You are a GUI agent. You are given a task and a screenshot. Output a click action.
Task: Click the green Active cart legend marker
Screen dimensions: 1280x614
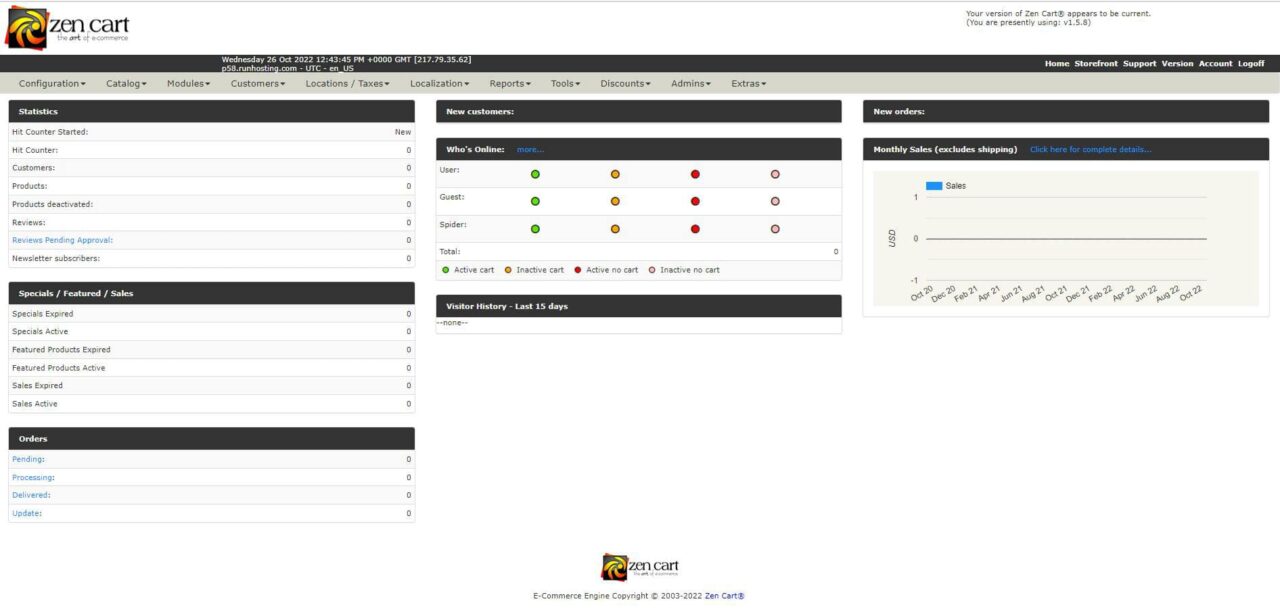pos(445,269)
